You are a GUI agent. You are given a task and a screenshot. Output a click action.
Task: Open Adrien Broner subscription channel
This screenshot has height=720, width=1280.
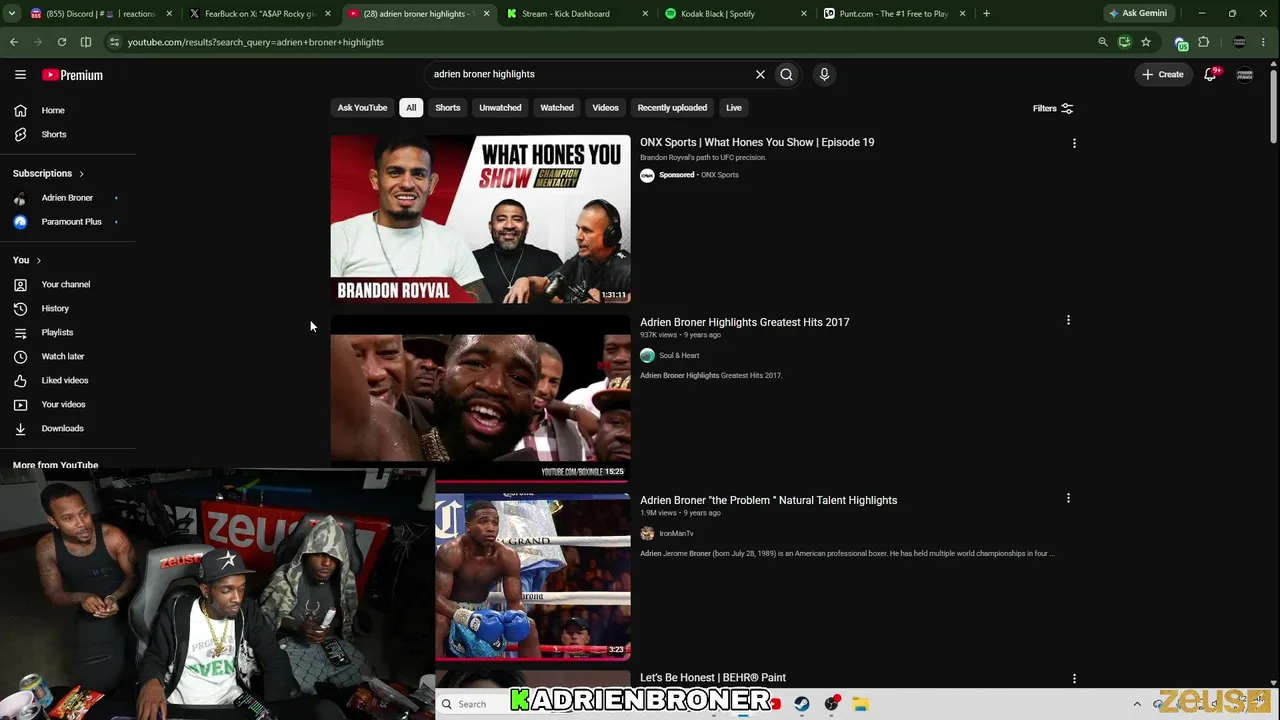coord(67,198)
